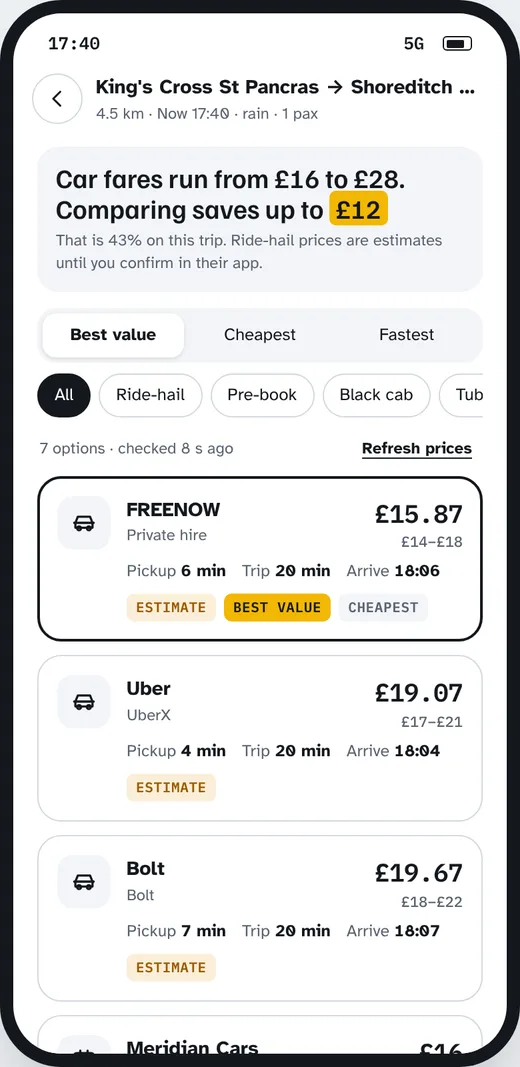This screenshot has height=1067, width=520.
Task: Tap the back arrow button
Action: coord(57,99)
